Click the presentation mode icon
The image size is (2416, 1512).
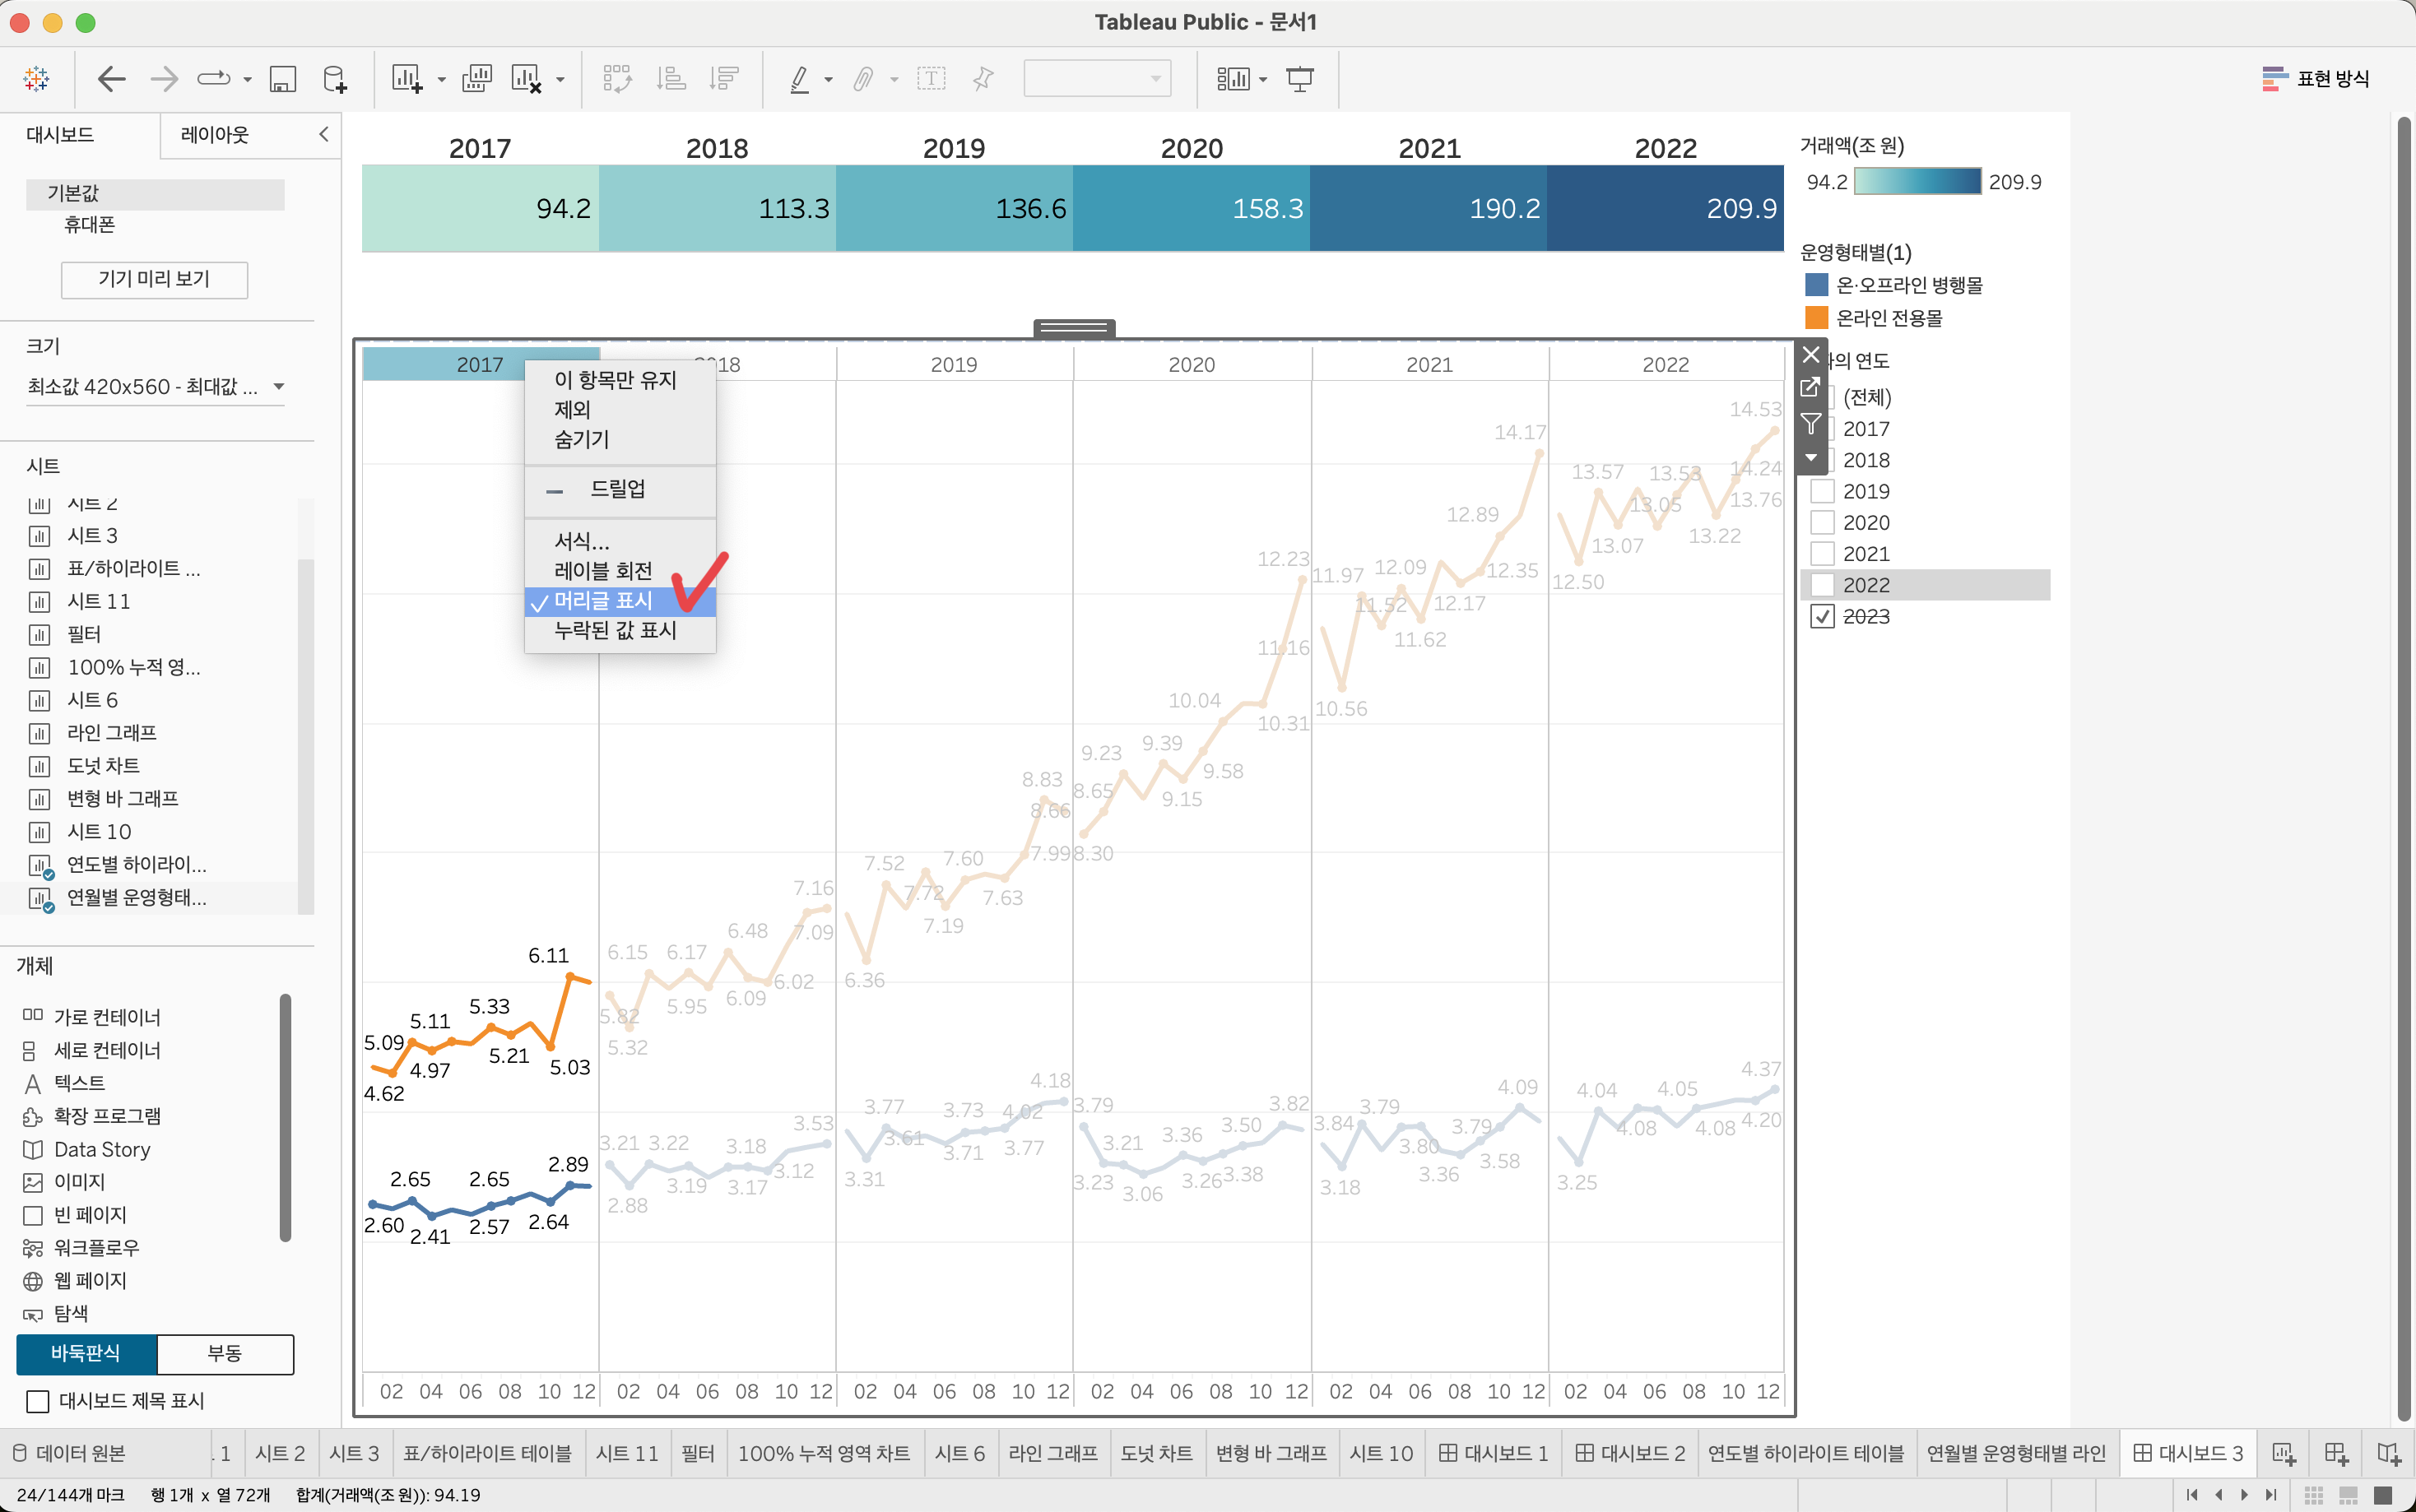1299,79
